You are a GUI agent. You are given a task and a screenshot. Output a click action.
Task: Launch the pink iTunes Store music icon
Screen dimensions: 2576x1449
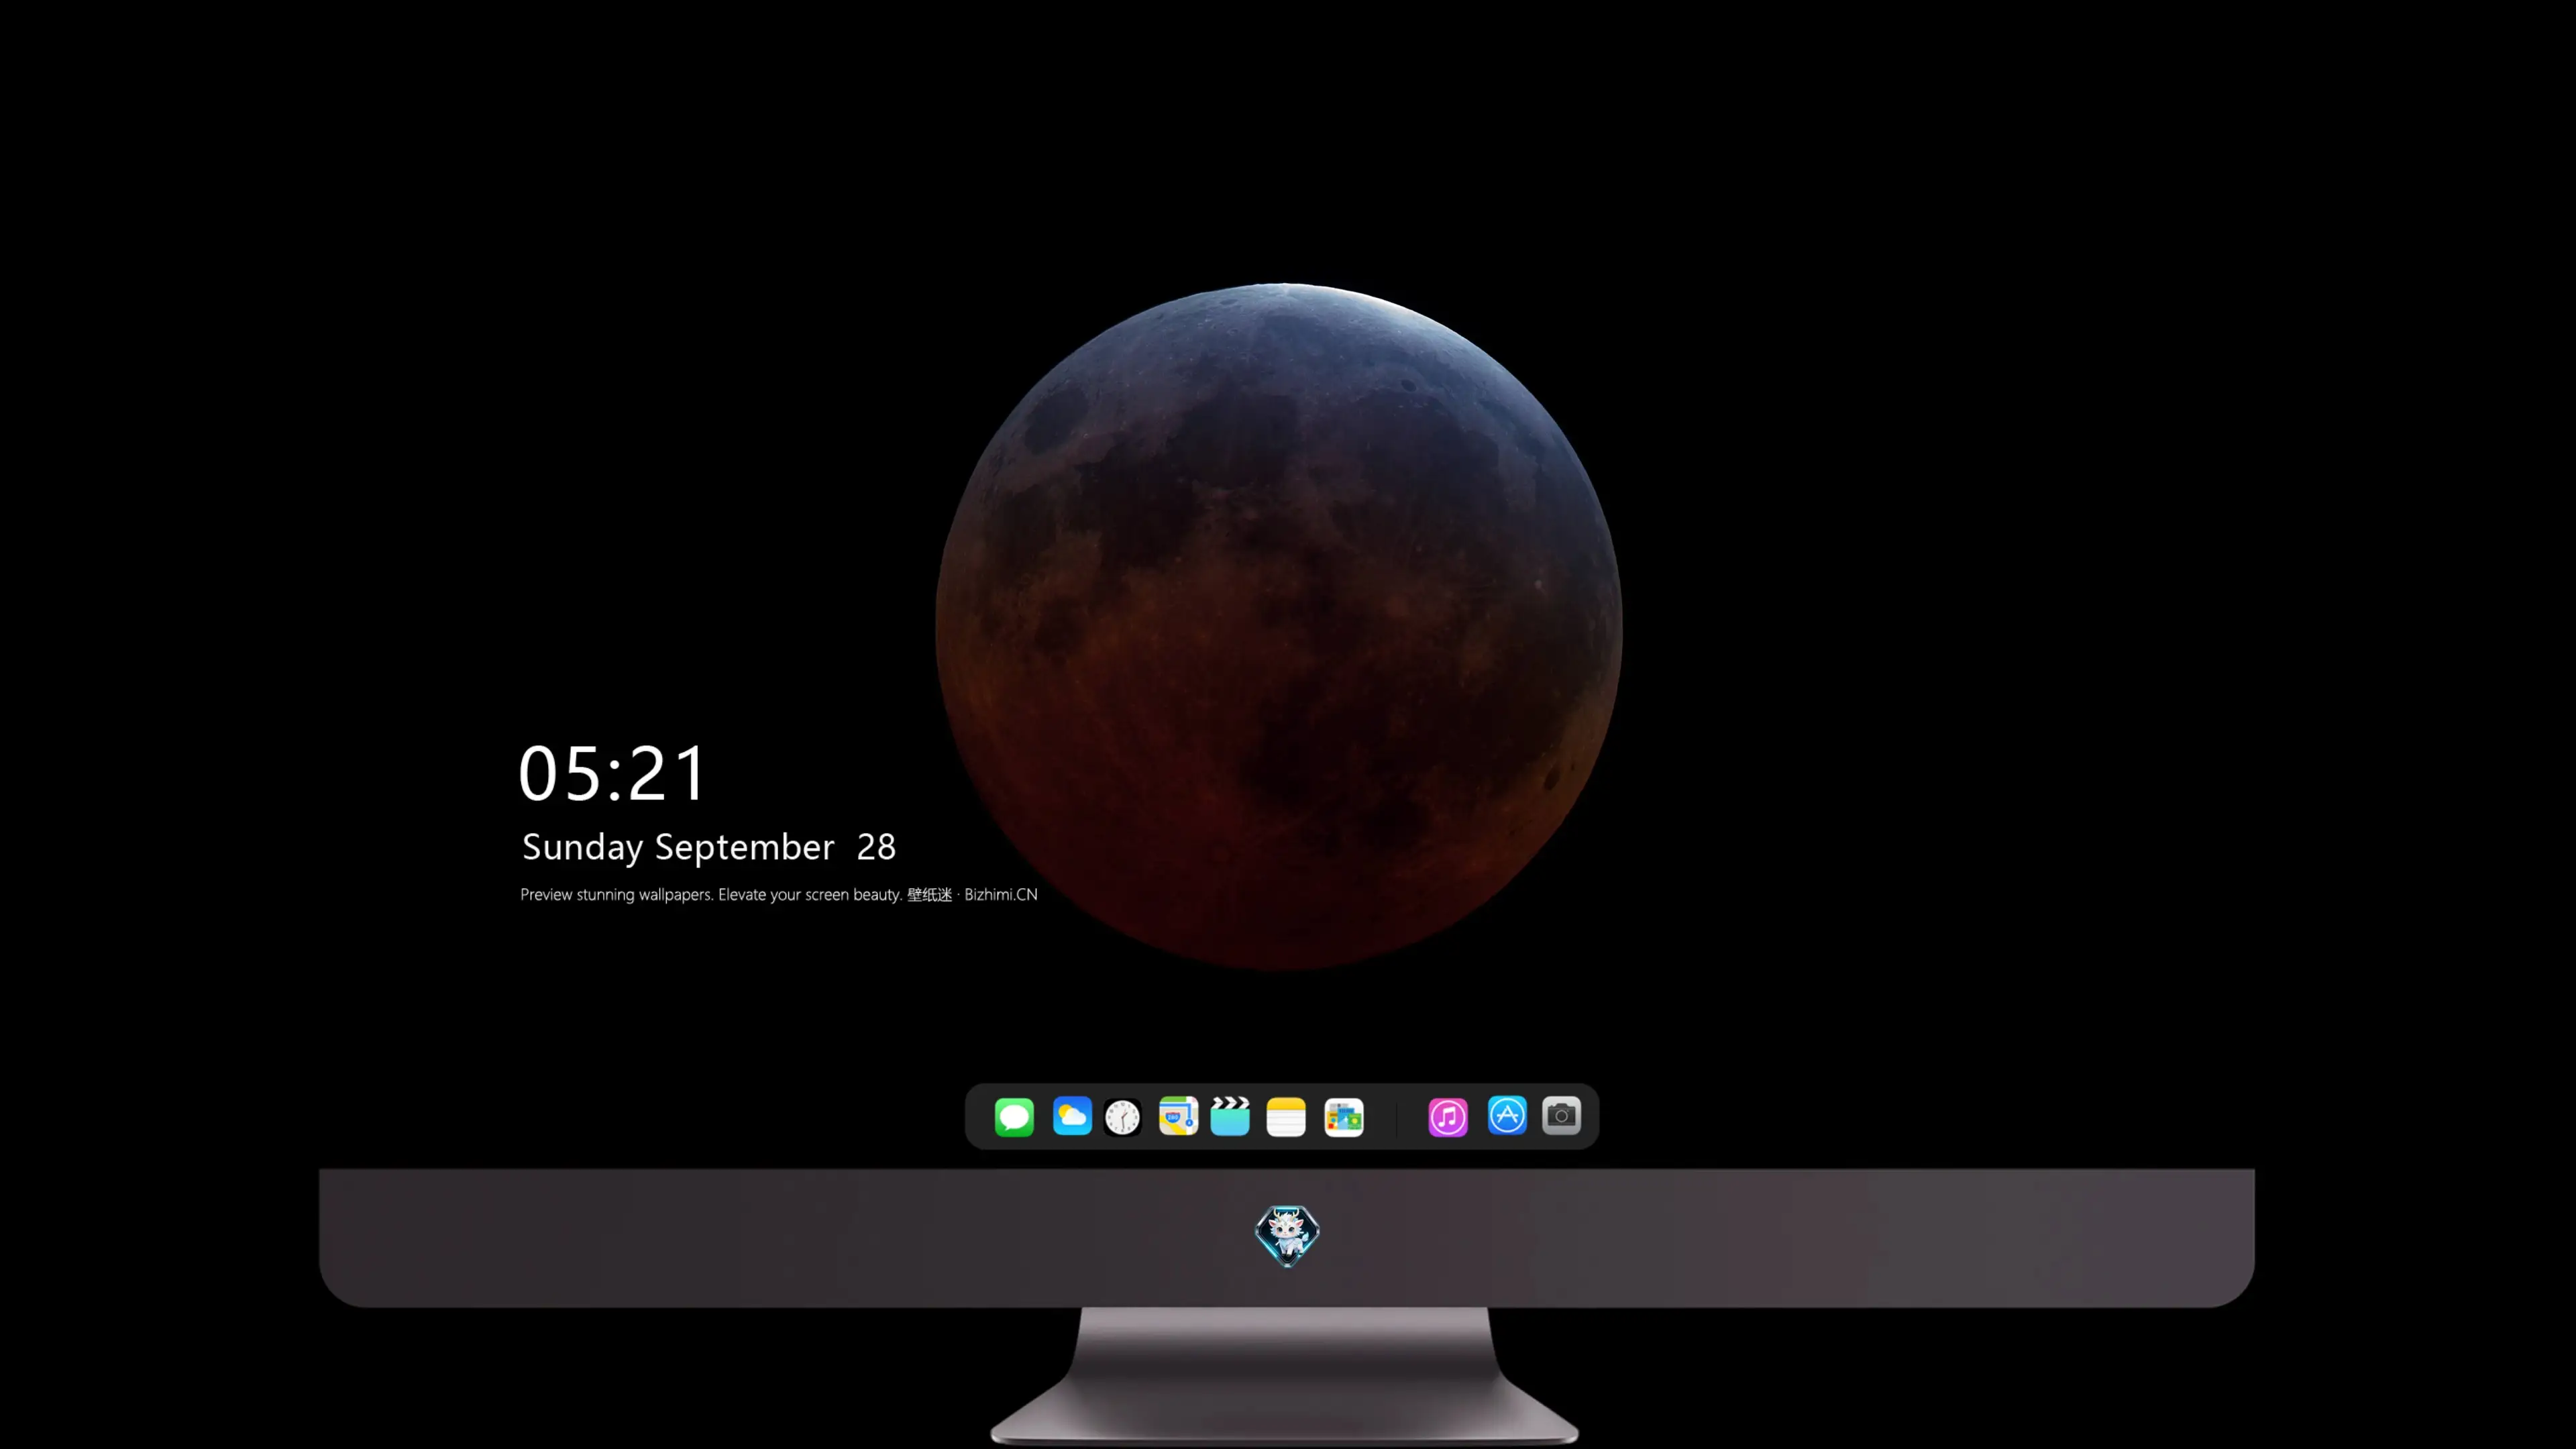point(1448,1117)
